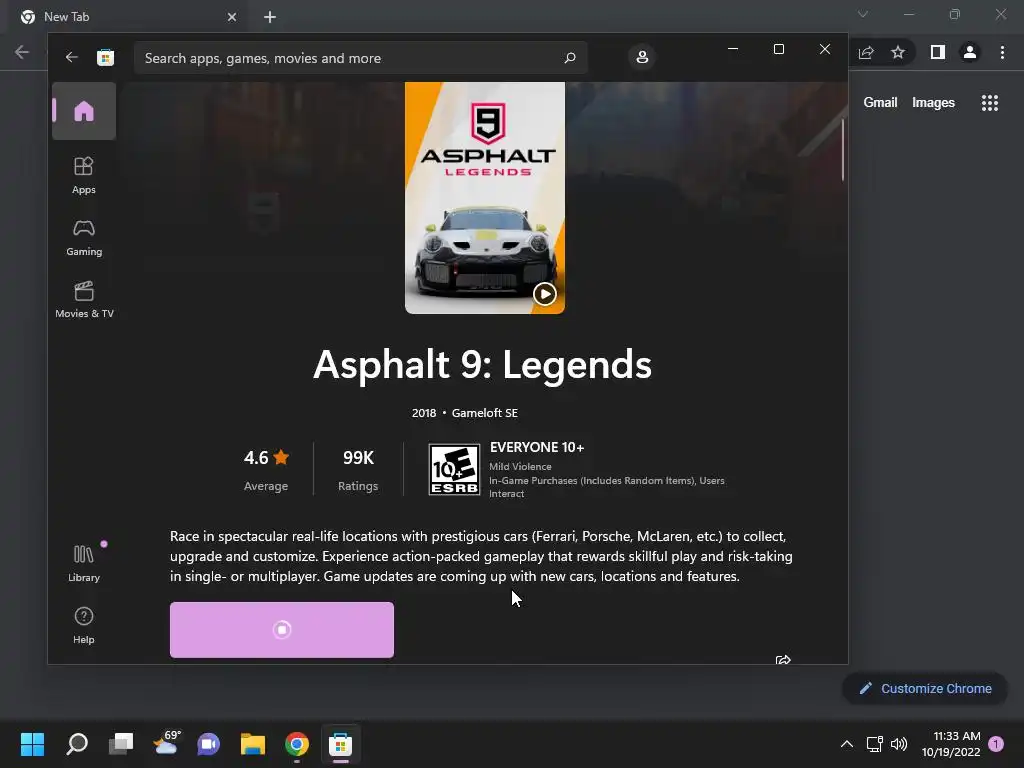Open the Google apps grid
The width and height of the screenshot is (1024, 768).
click(x=990, y=103)
